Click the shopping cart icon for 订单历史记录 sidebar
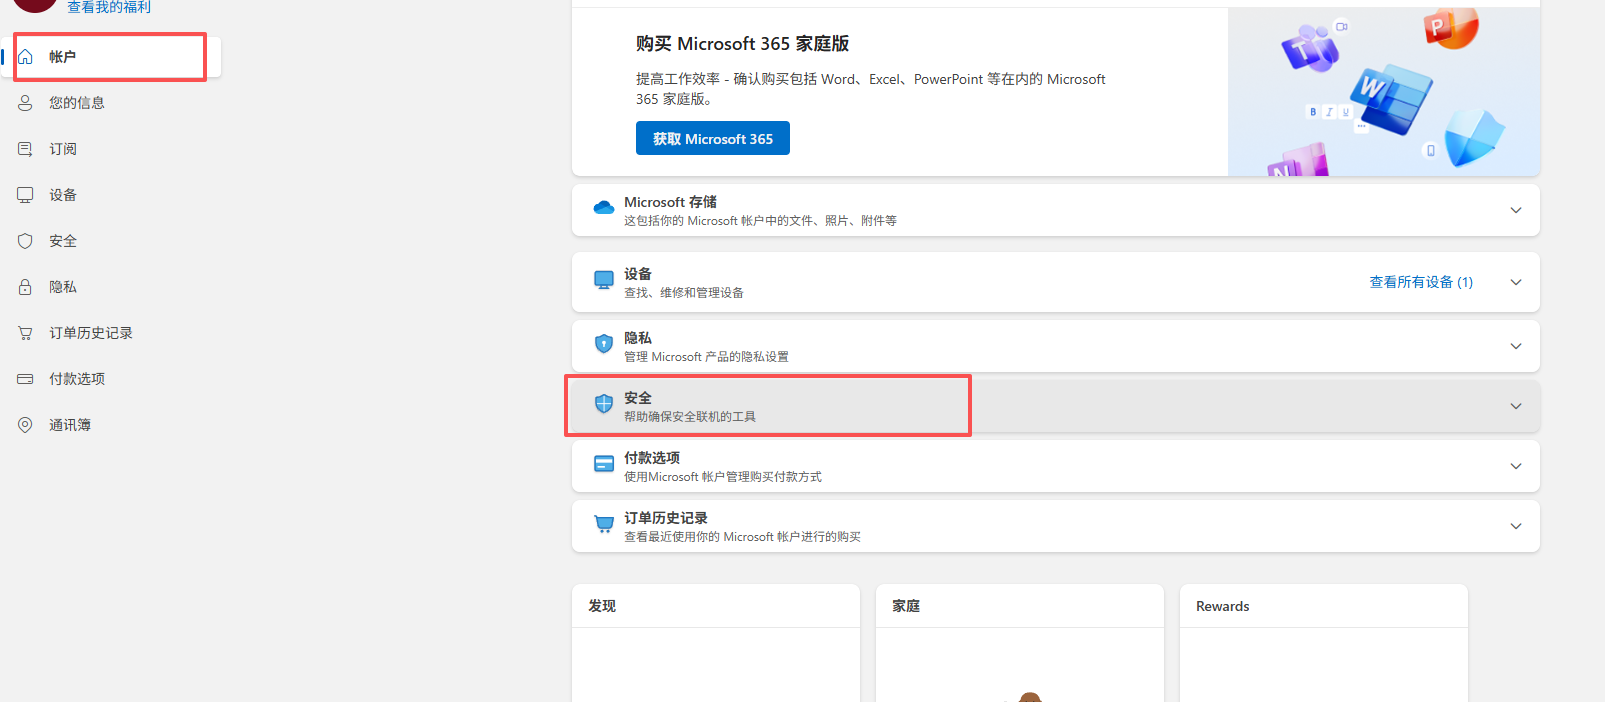 click(26, 333)
